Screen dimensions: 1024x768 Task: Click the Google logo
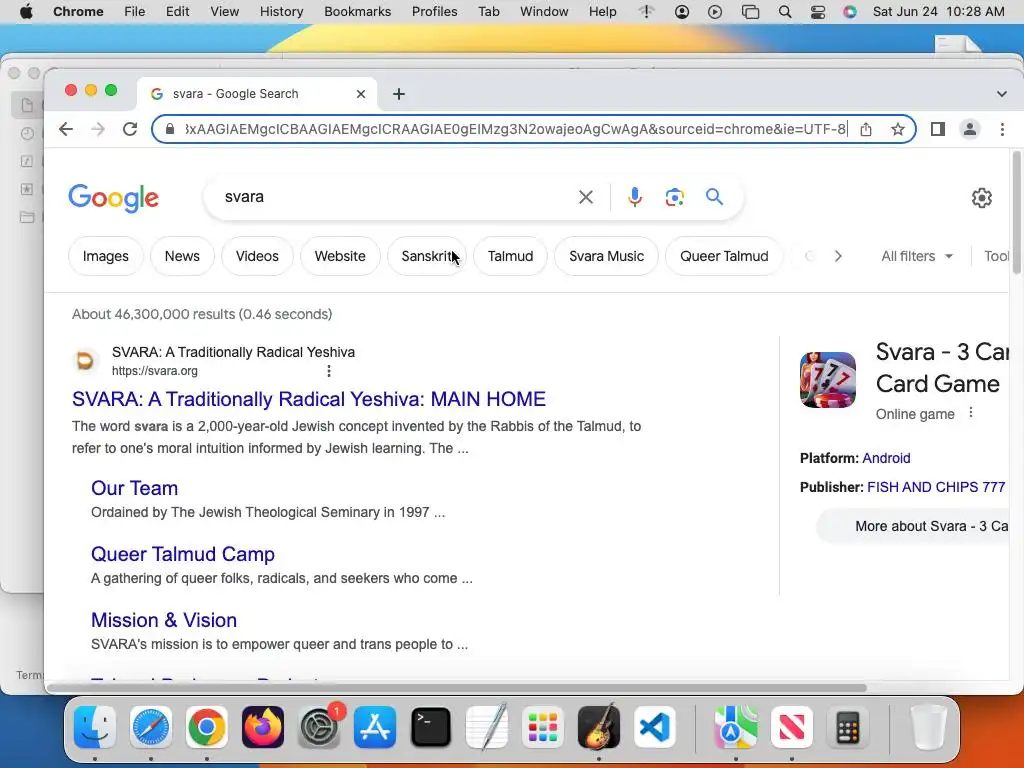coord(114,198)
